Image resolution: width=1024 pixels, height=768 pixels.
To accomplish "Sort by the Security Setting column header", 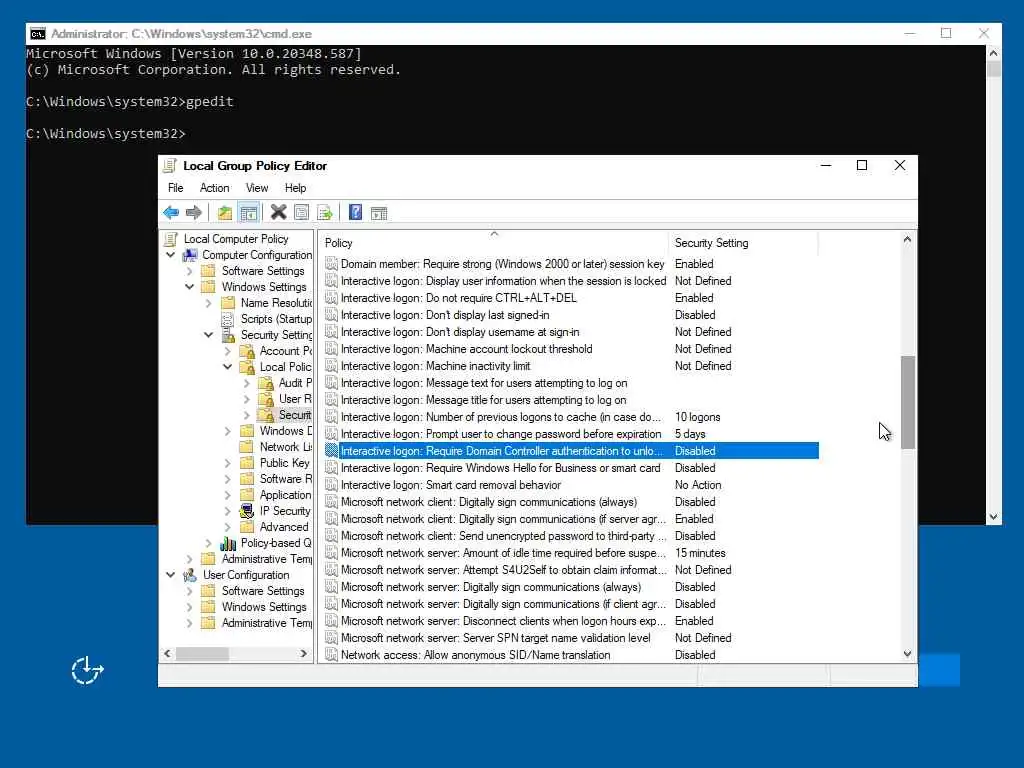I will pyautogui.click(x=743, y=243).
